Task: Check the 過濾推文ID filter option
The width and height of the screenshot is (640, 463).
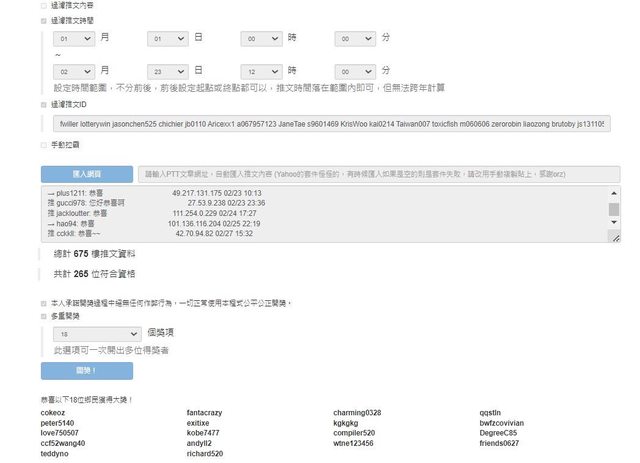Action: (43, 103)
